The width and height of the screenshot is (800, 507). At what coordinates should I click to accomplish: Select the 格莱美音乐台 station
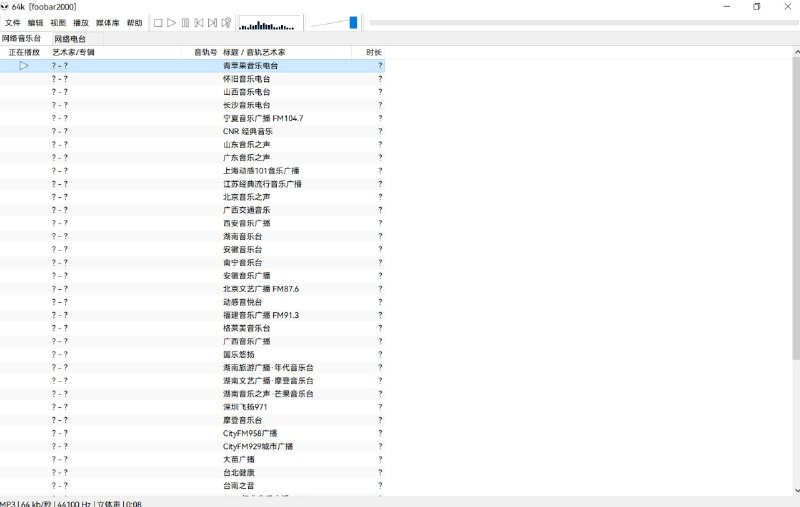[x=192, y=328]
